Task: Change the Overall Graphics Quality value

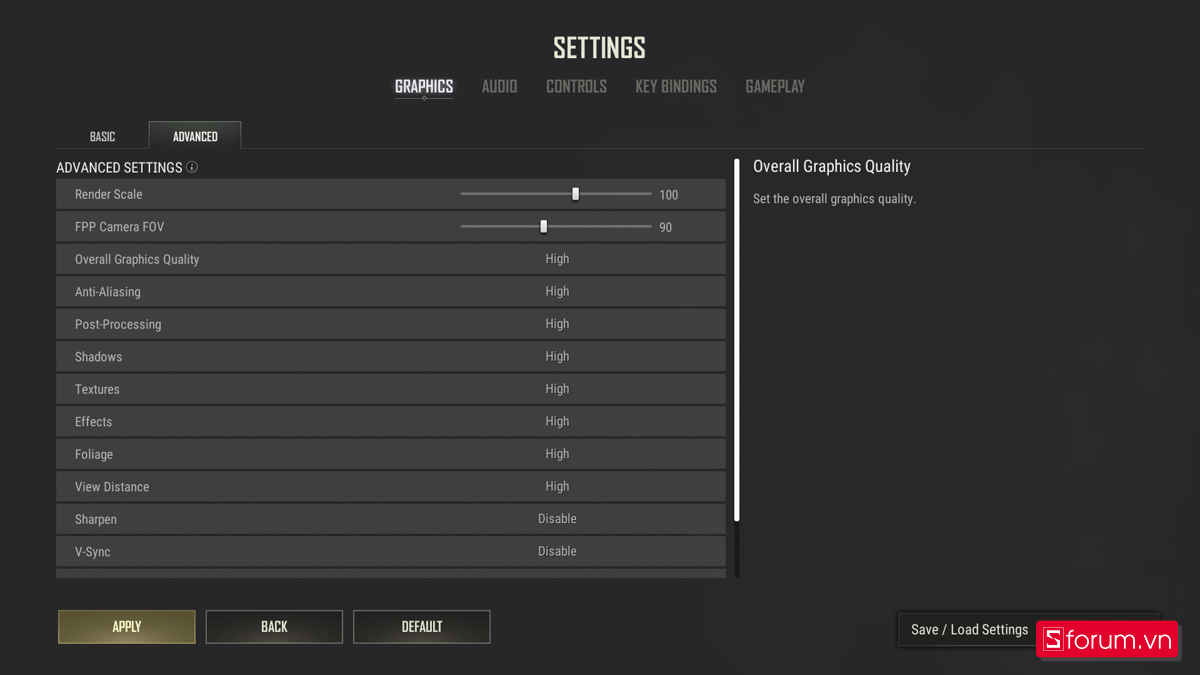Action: tap(557, 259)
